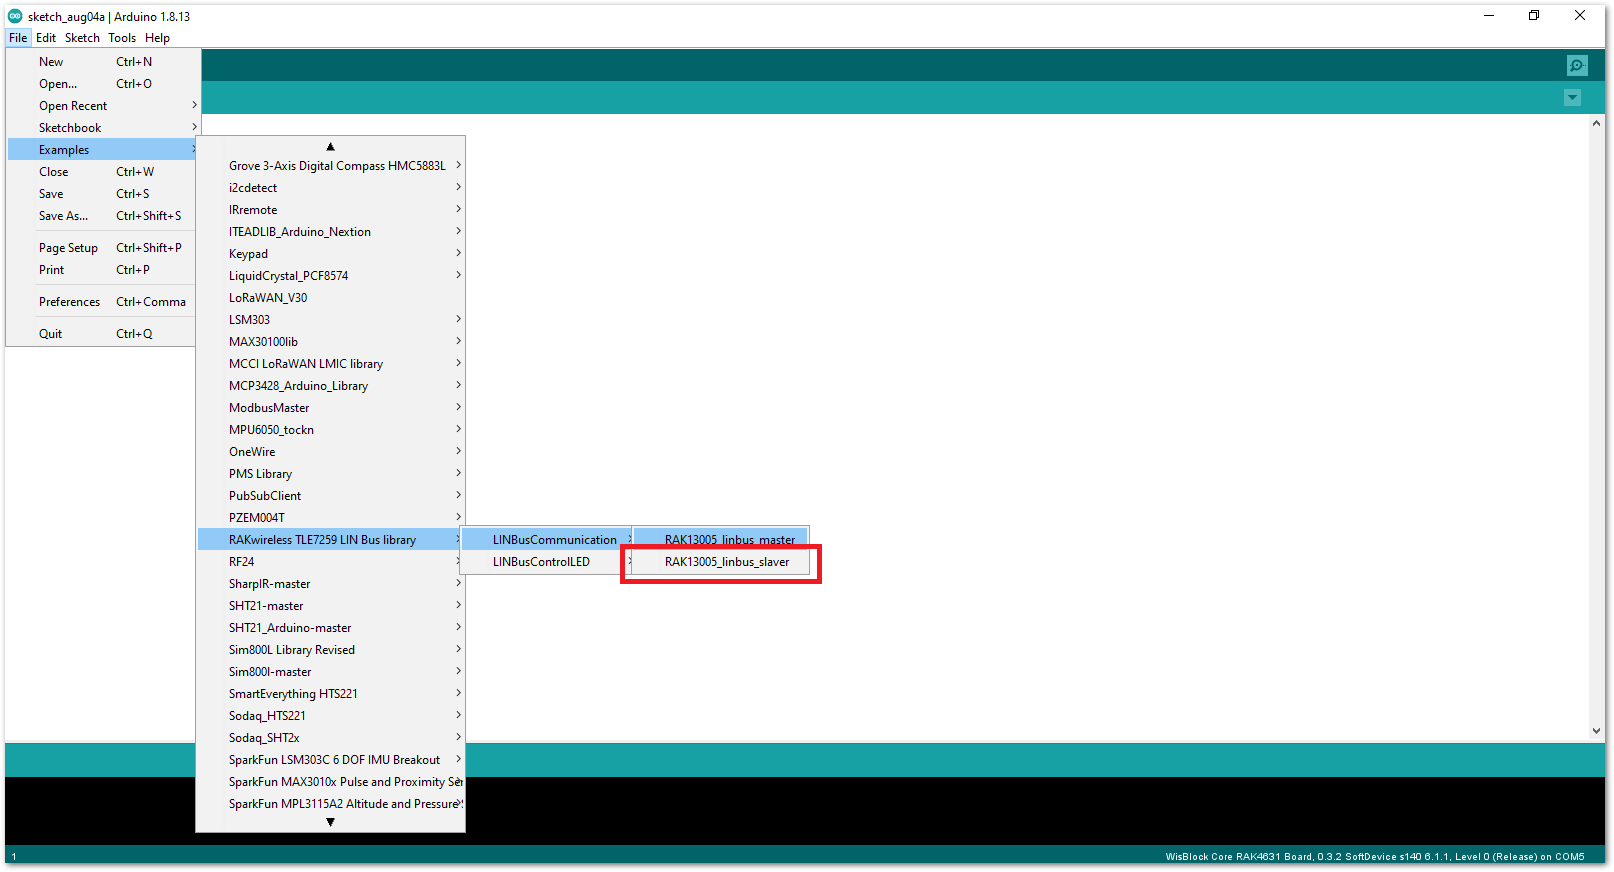
Task: Open the RAK13005_linbus_master example
Action: [x=722, y=540]
